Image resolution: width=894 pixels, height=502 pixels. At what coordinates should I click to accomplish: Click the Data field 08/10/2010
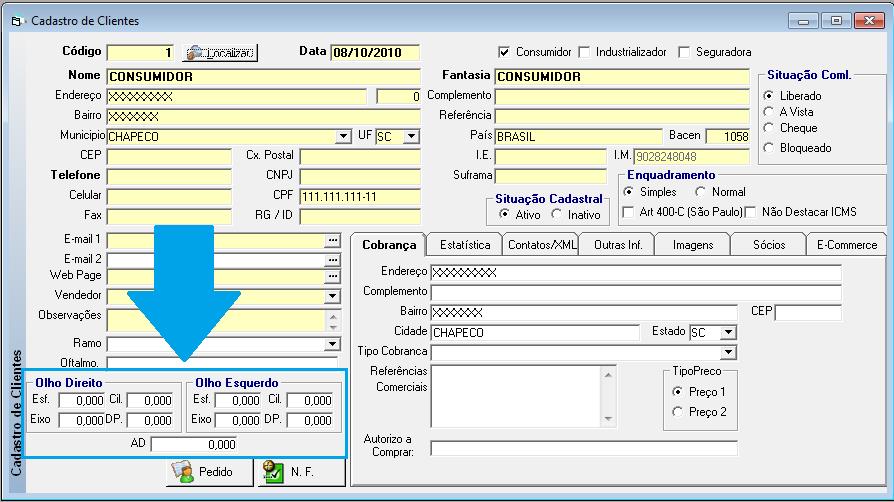375,52
